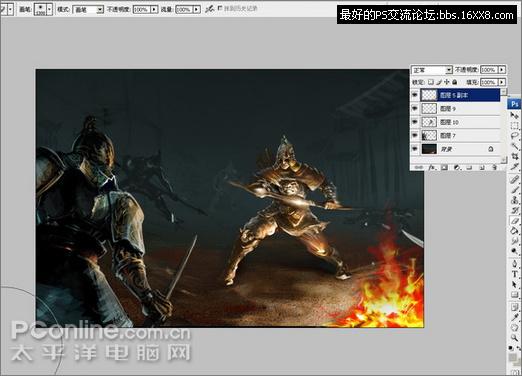Click Layers panel scrollbar down arrow
522x376 pixels.
click(x=504, y=160)
